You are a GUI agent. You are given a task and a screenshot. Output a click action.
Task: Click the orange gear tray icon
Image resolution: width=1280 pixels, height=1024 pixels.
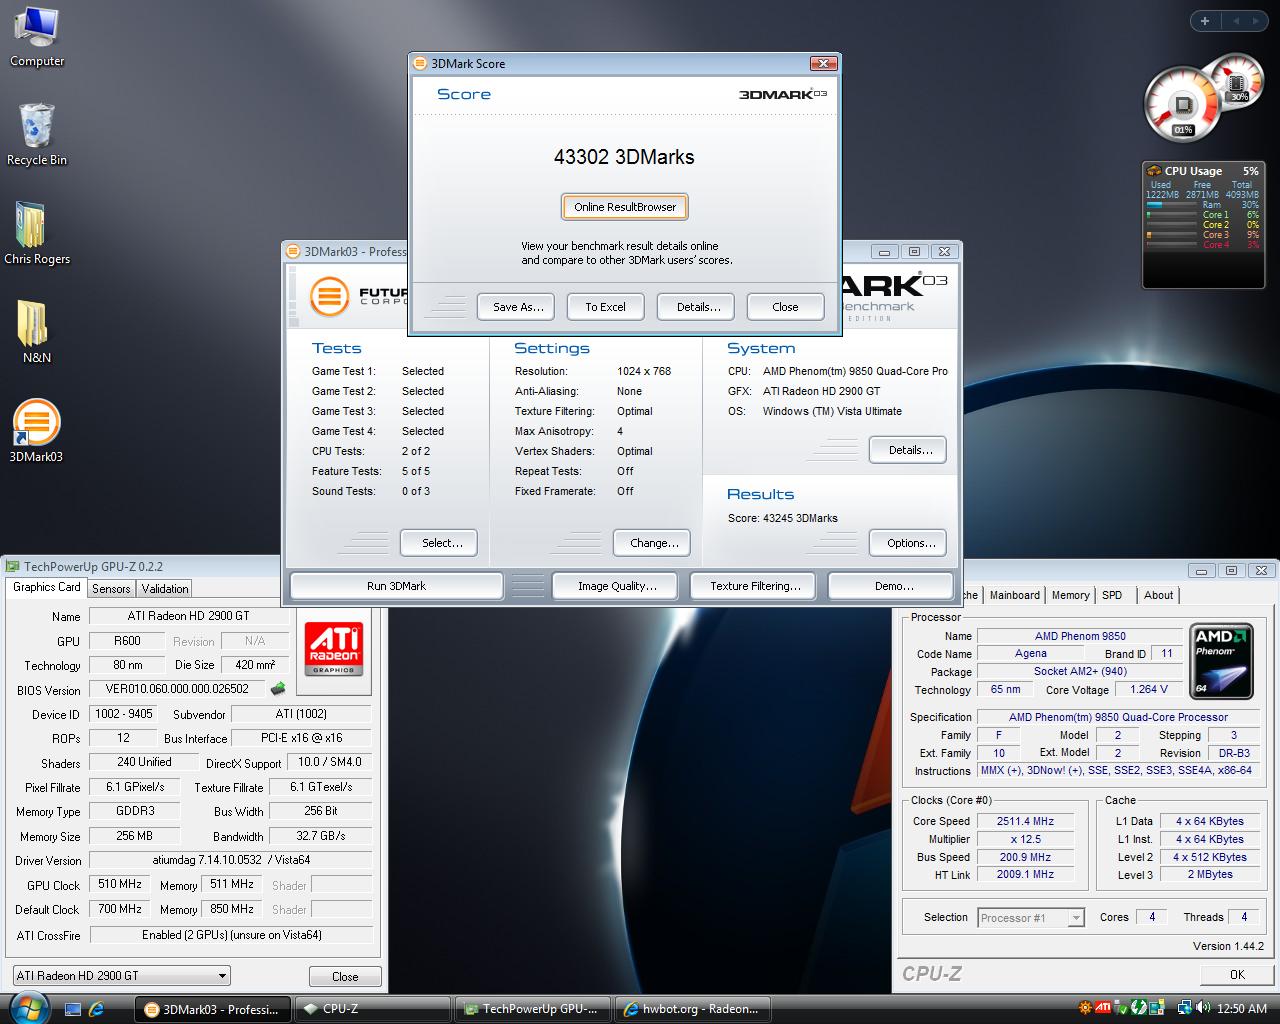1086,1008
